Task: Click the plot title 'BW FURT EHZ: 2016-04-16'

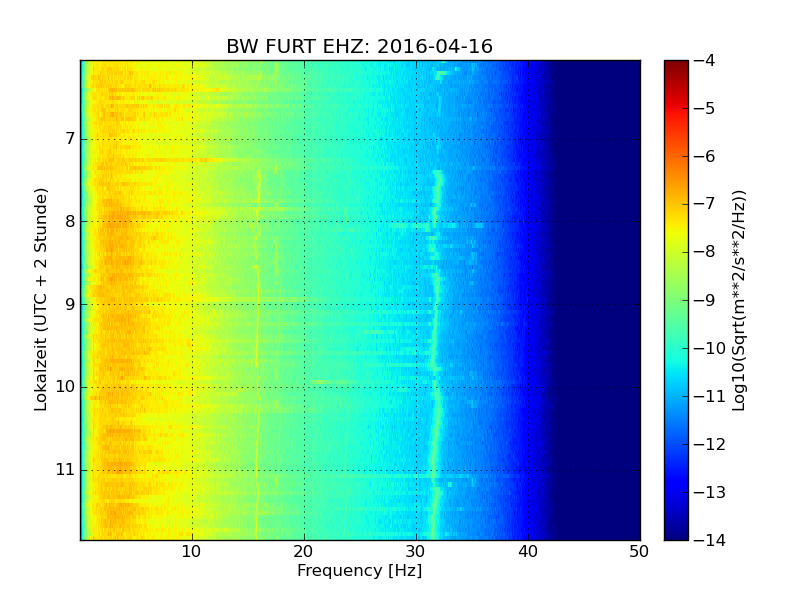Action: point(359,46)
